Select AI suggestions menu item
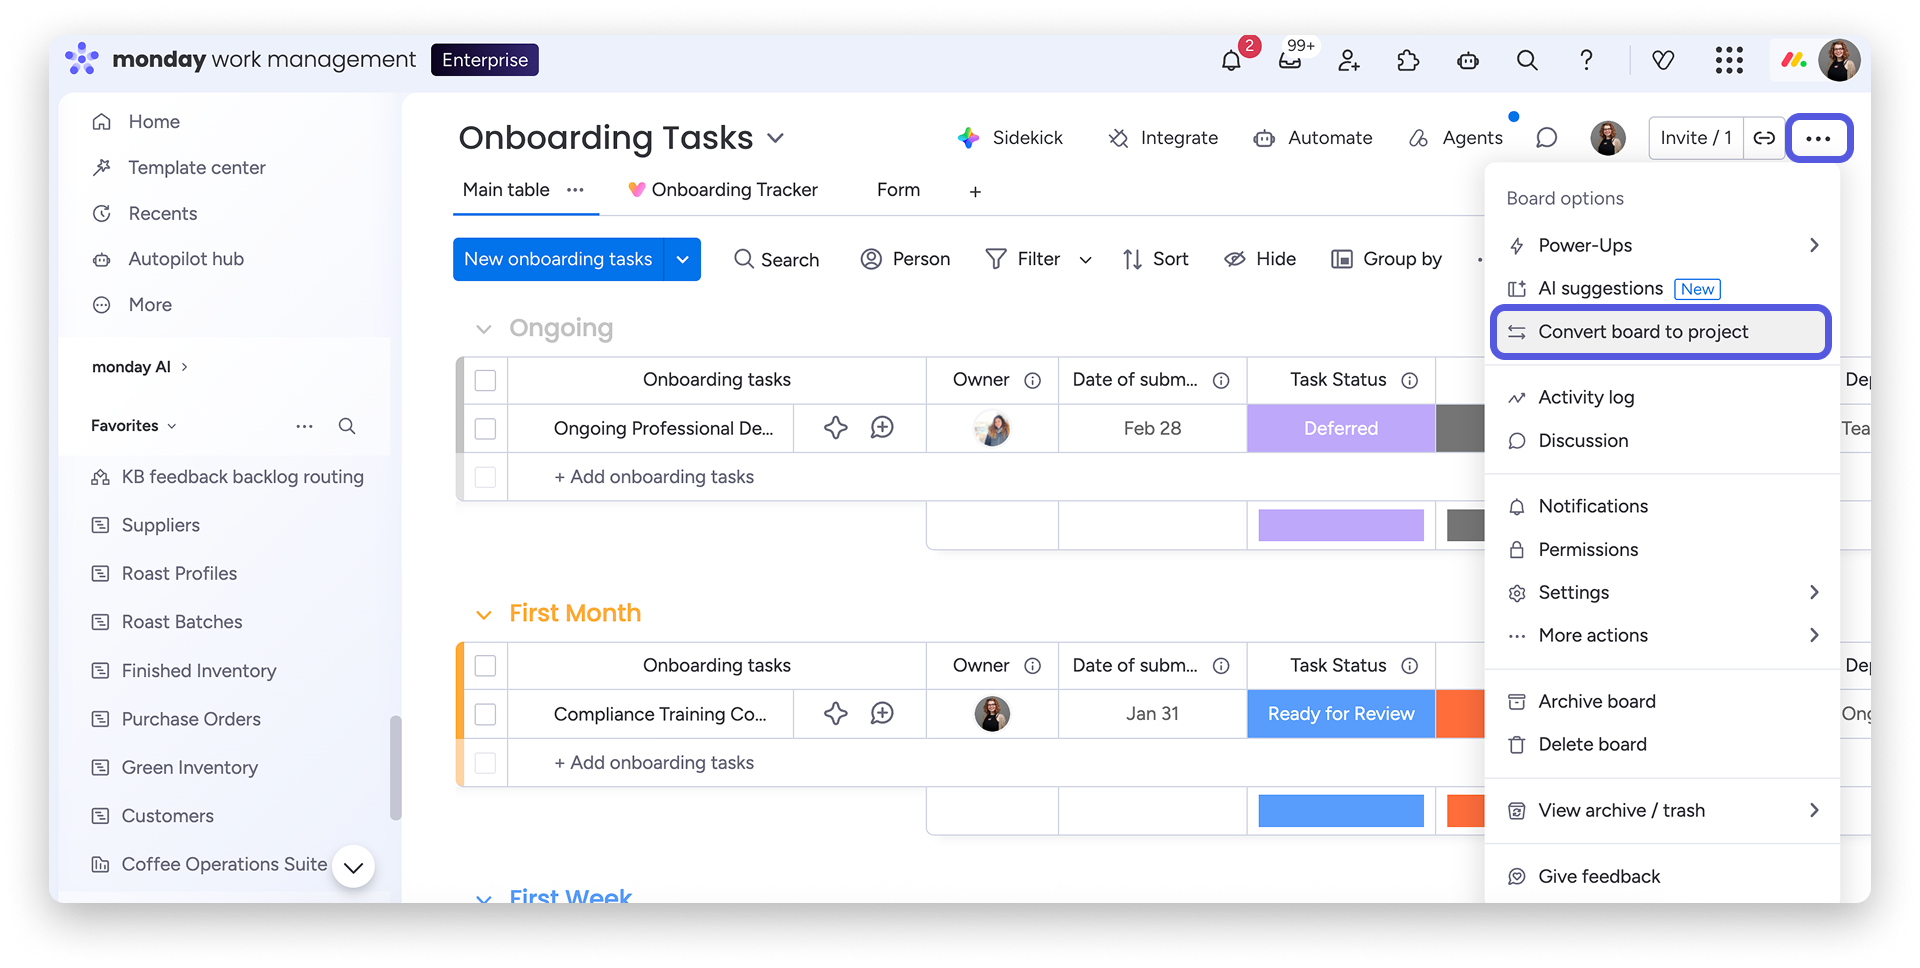The width and height of the screenshot is (1920, 968). (x=1662, y=288)
